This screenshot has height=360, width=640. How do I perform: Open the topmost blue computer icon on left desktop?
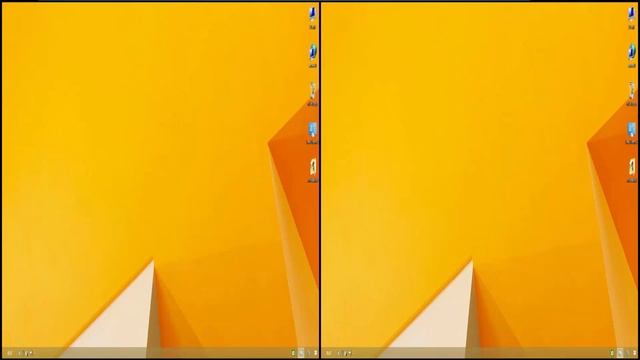pos(313,14)
